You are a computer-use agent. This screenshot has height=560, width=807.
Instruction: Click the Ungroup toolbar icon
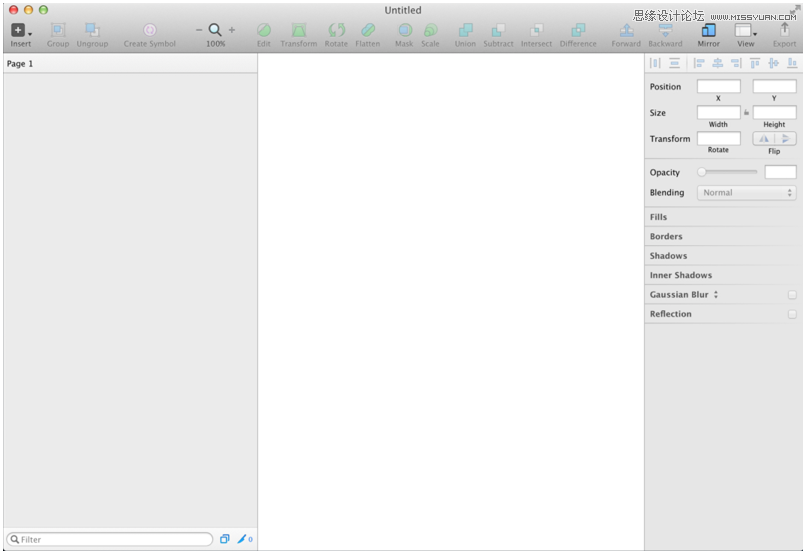(92, 30)
